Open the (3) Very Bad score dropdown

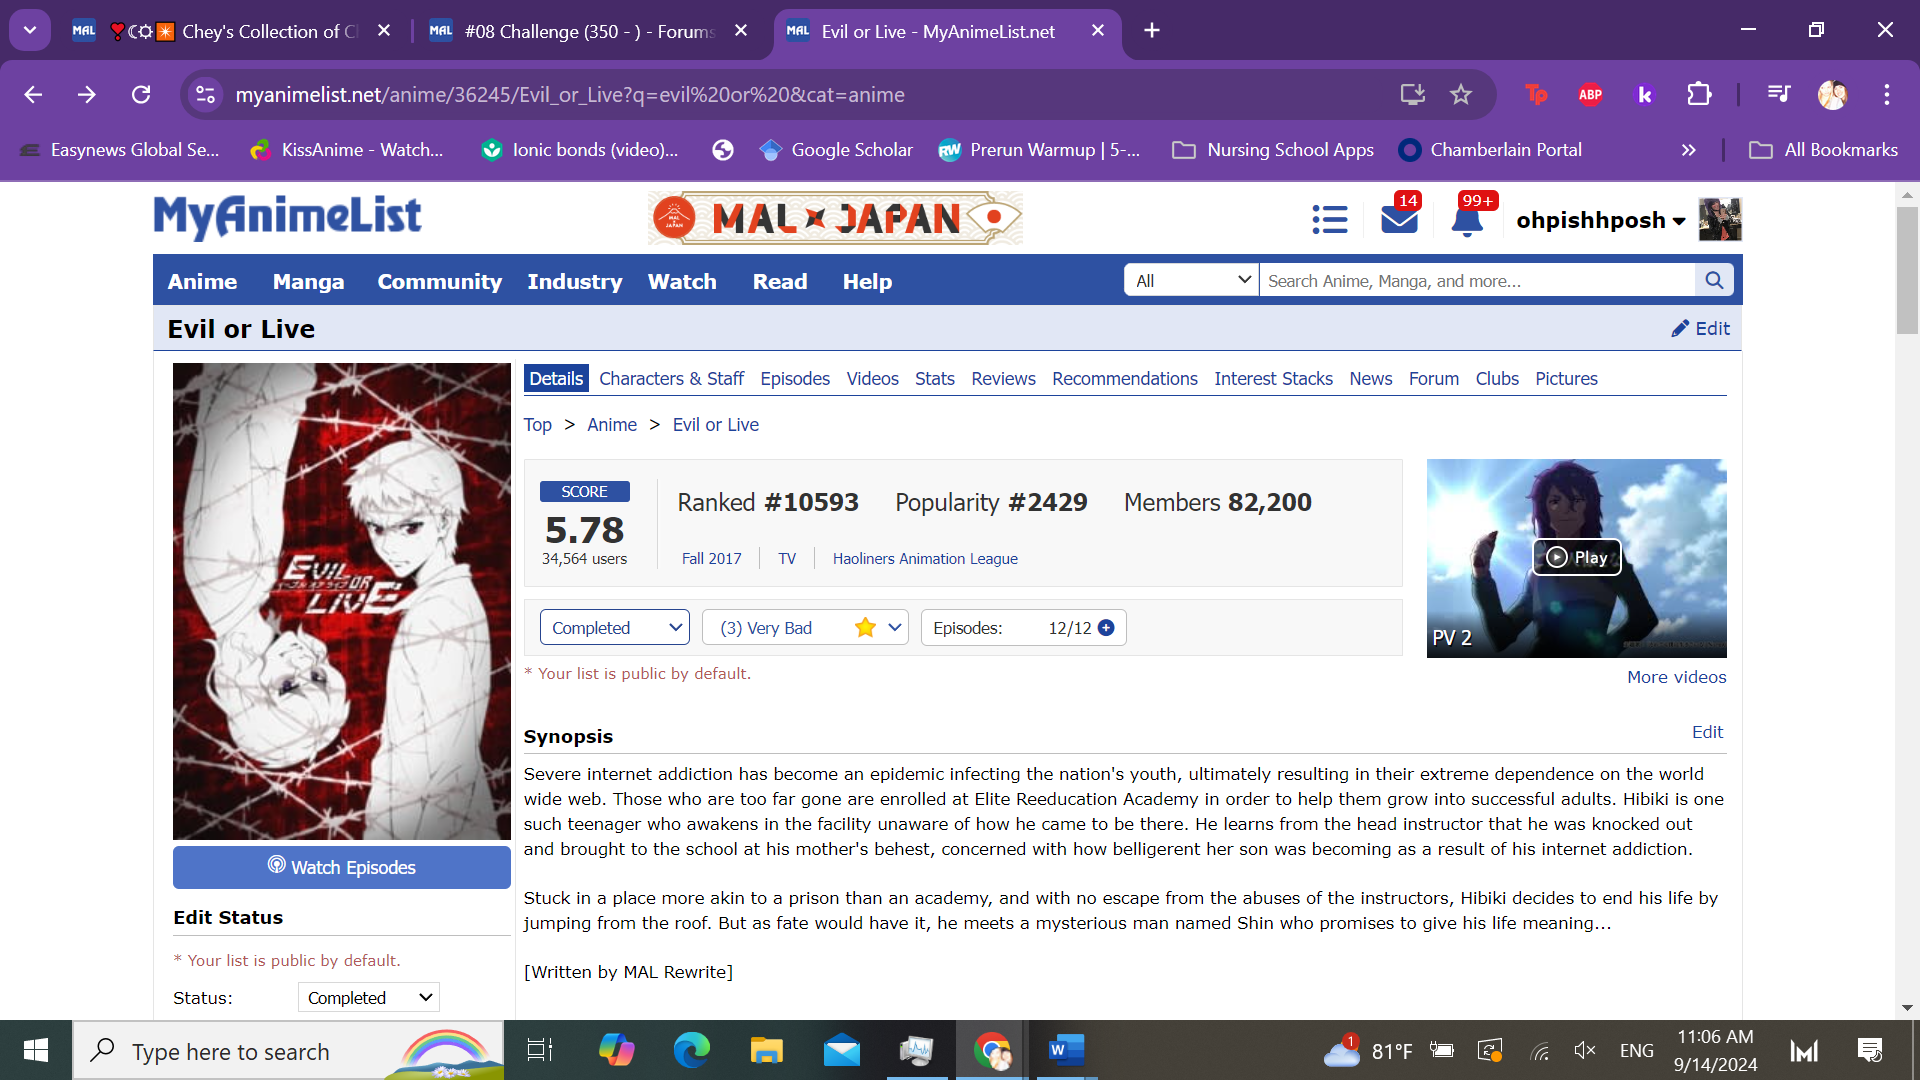coord(805,628)
